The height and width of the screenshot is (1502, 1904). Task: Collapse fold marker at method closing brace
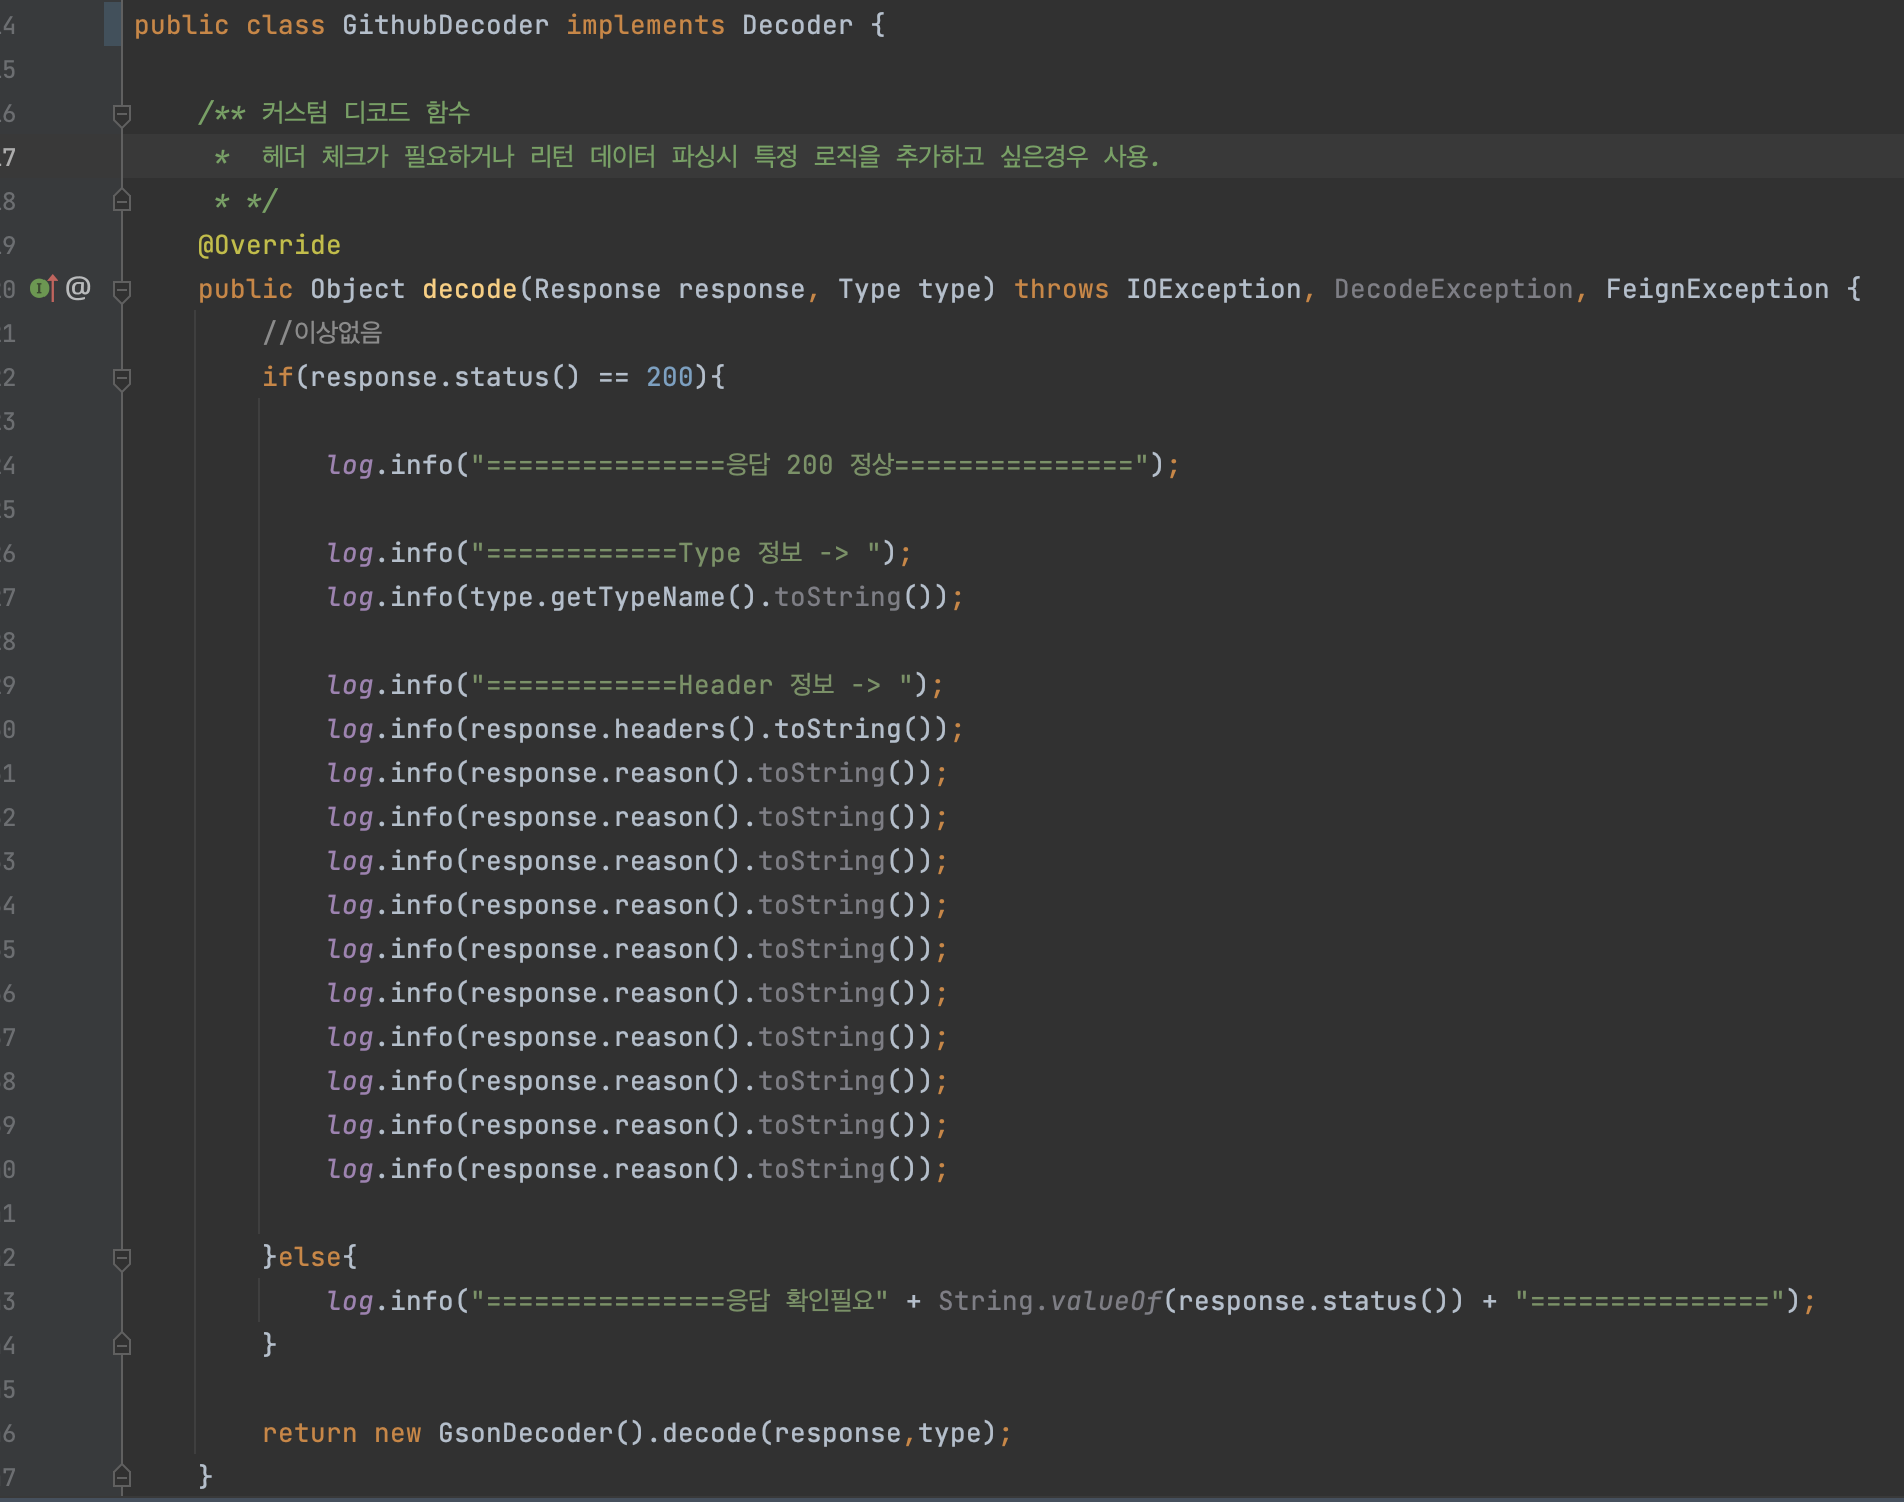coord(122,1476)
